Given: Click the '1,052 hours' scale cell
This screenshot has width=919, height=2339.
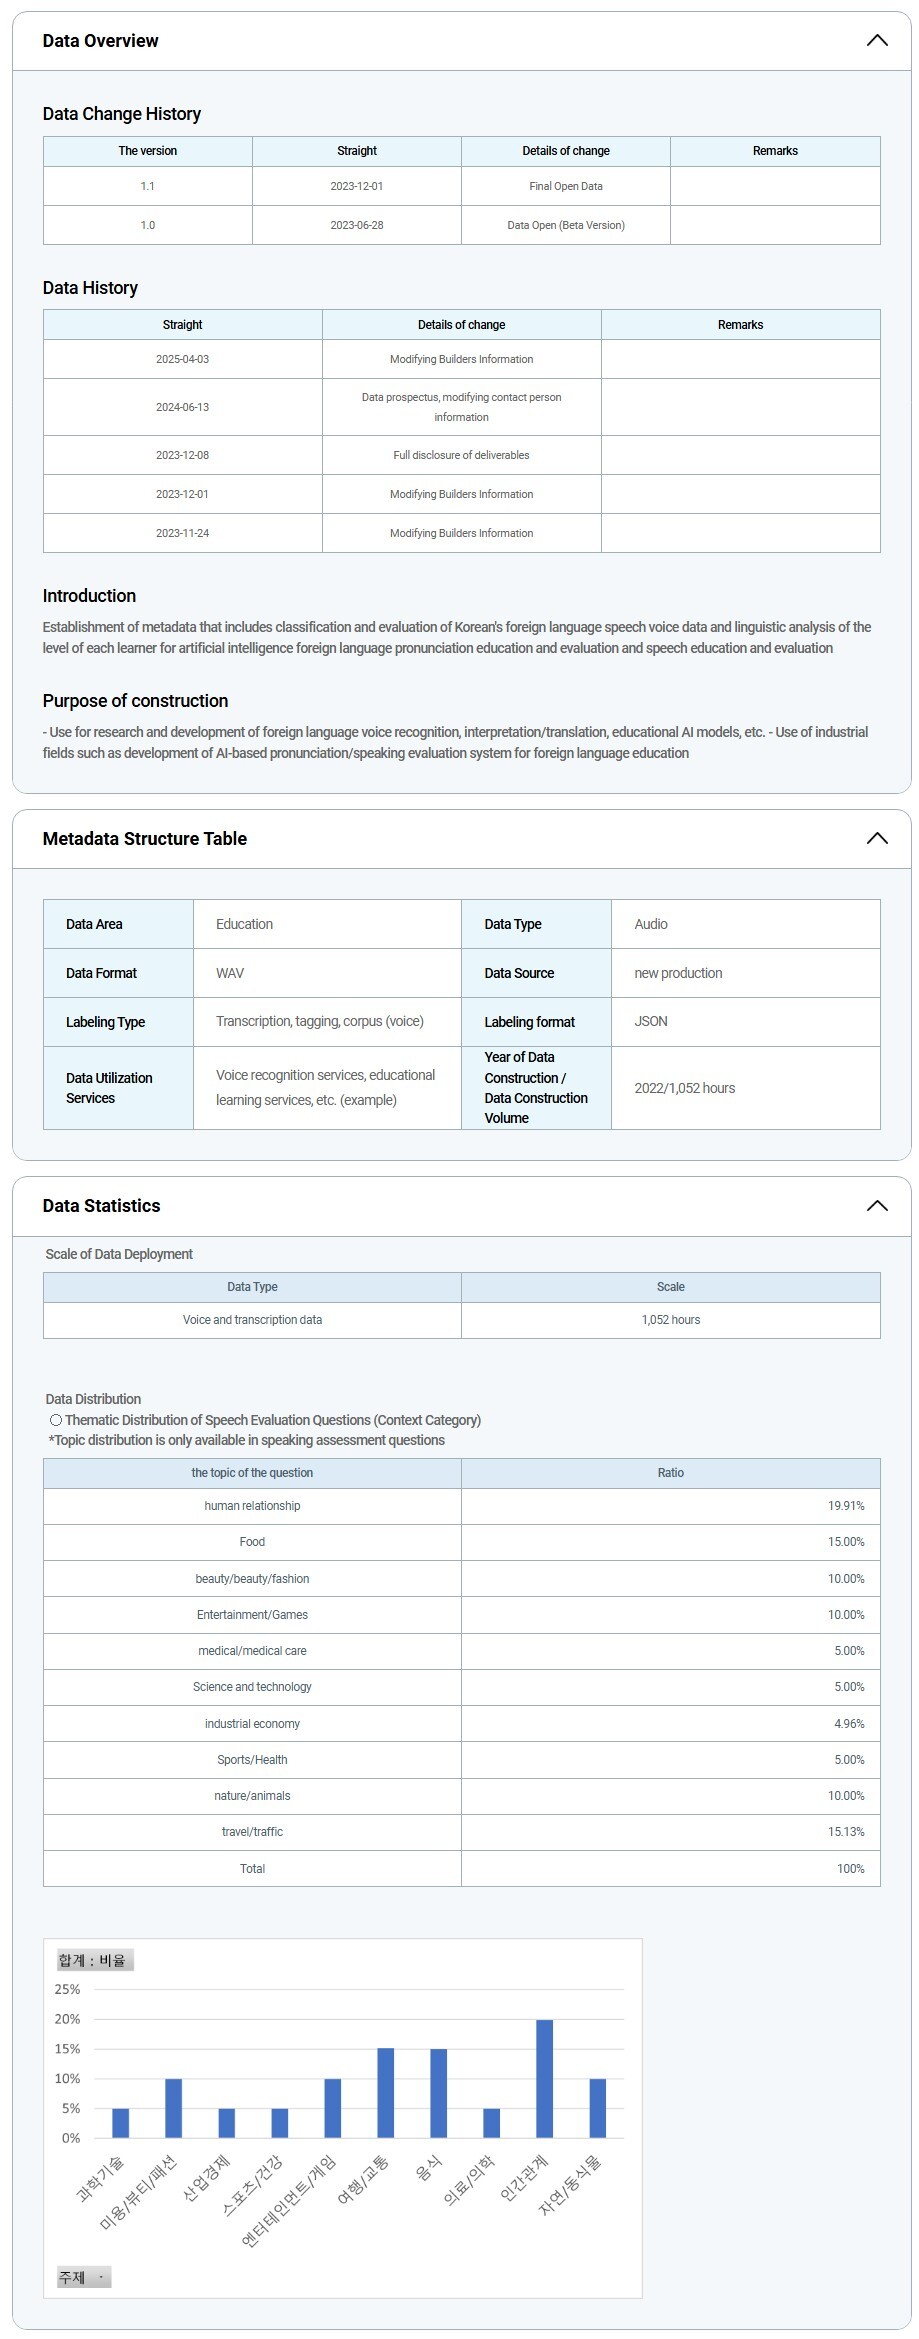Looking at the screenshot, I should point(670,1320).
